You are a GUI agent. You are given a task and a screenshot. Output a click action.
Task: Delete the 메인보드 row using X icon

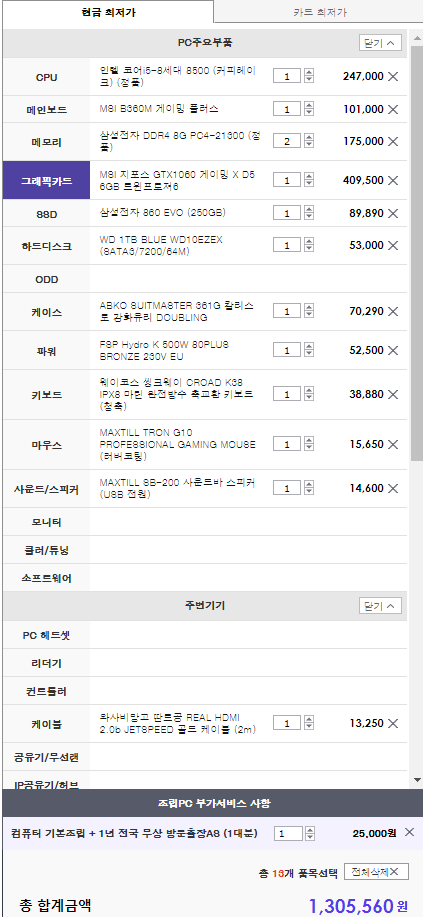[393, 109]
